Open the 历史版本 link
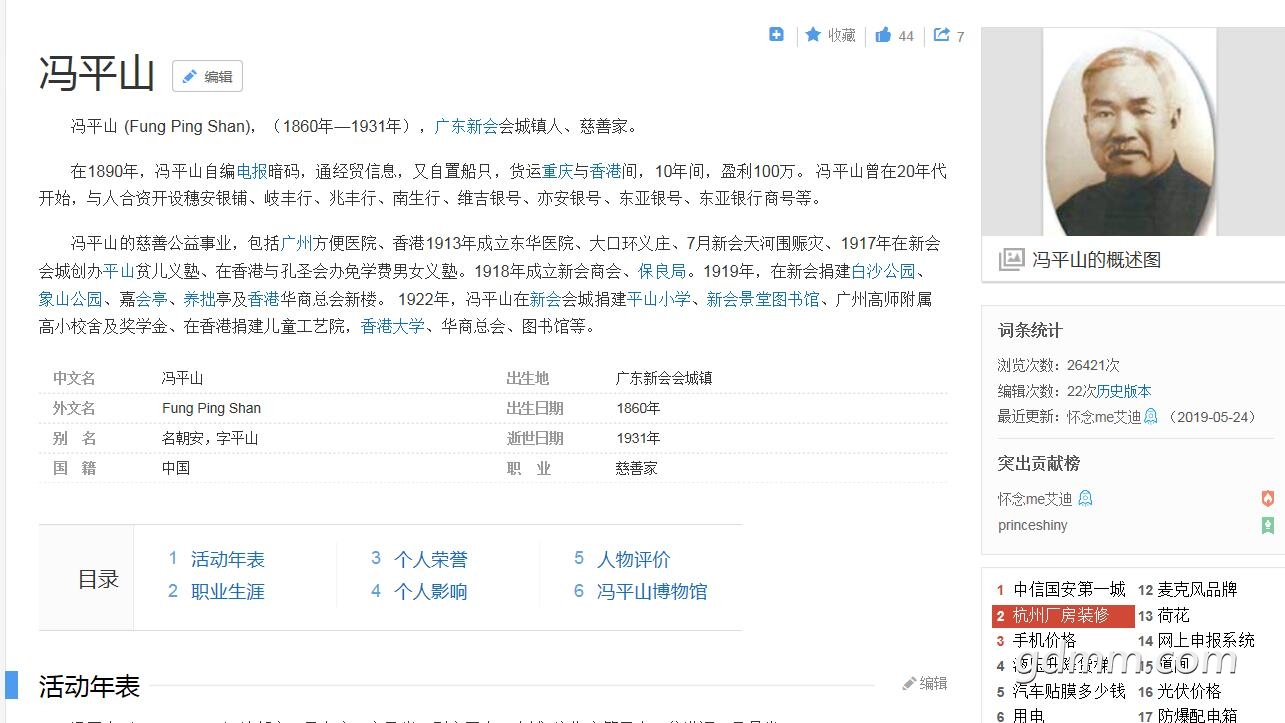Screen dimensions: 1285x723 (x=1124, y=391)
